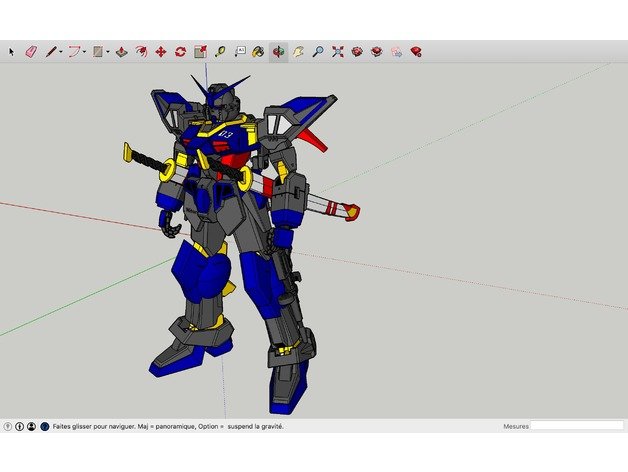Click the Mesures input field

click(x=576, y=426)
